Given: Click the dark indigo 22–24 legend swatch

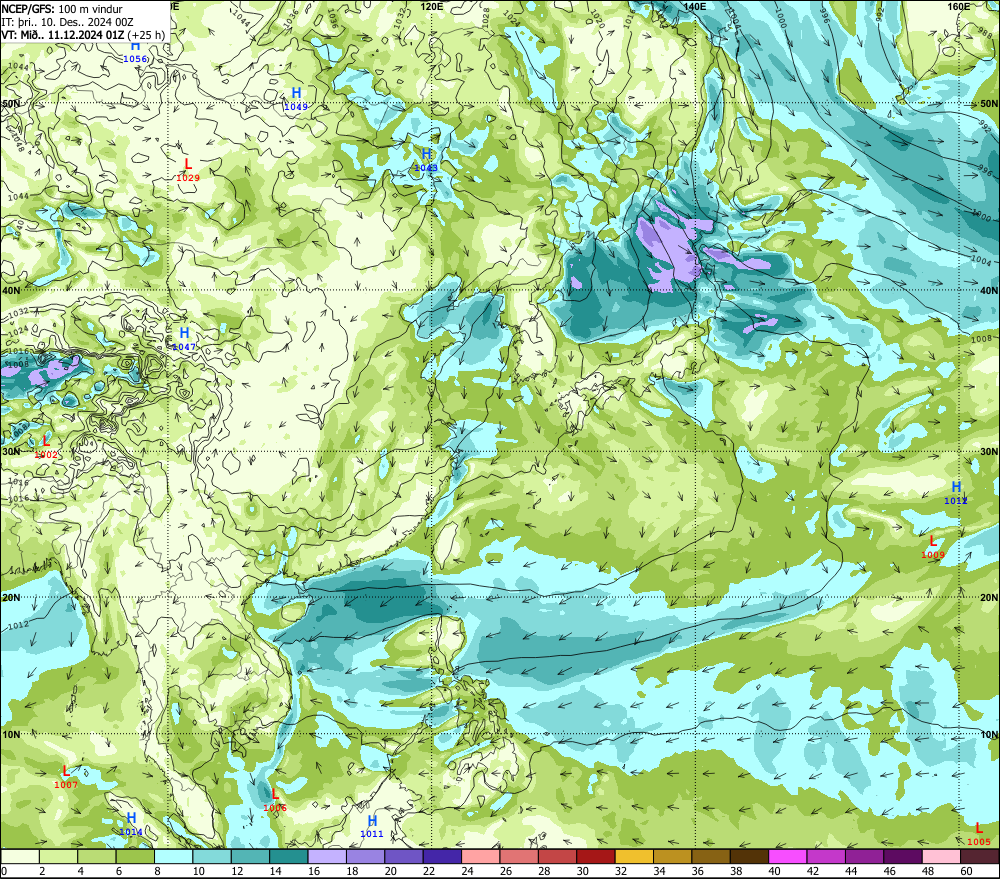Looking at the screenshot, I should point(443,856).
